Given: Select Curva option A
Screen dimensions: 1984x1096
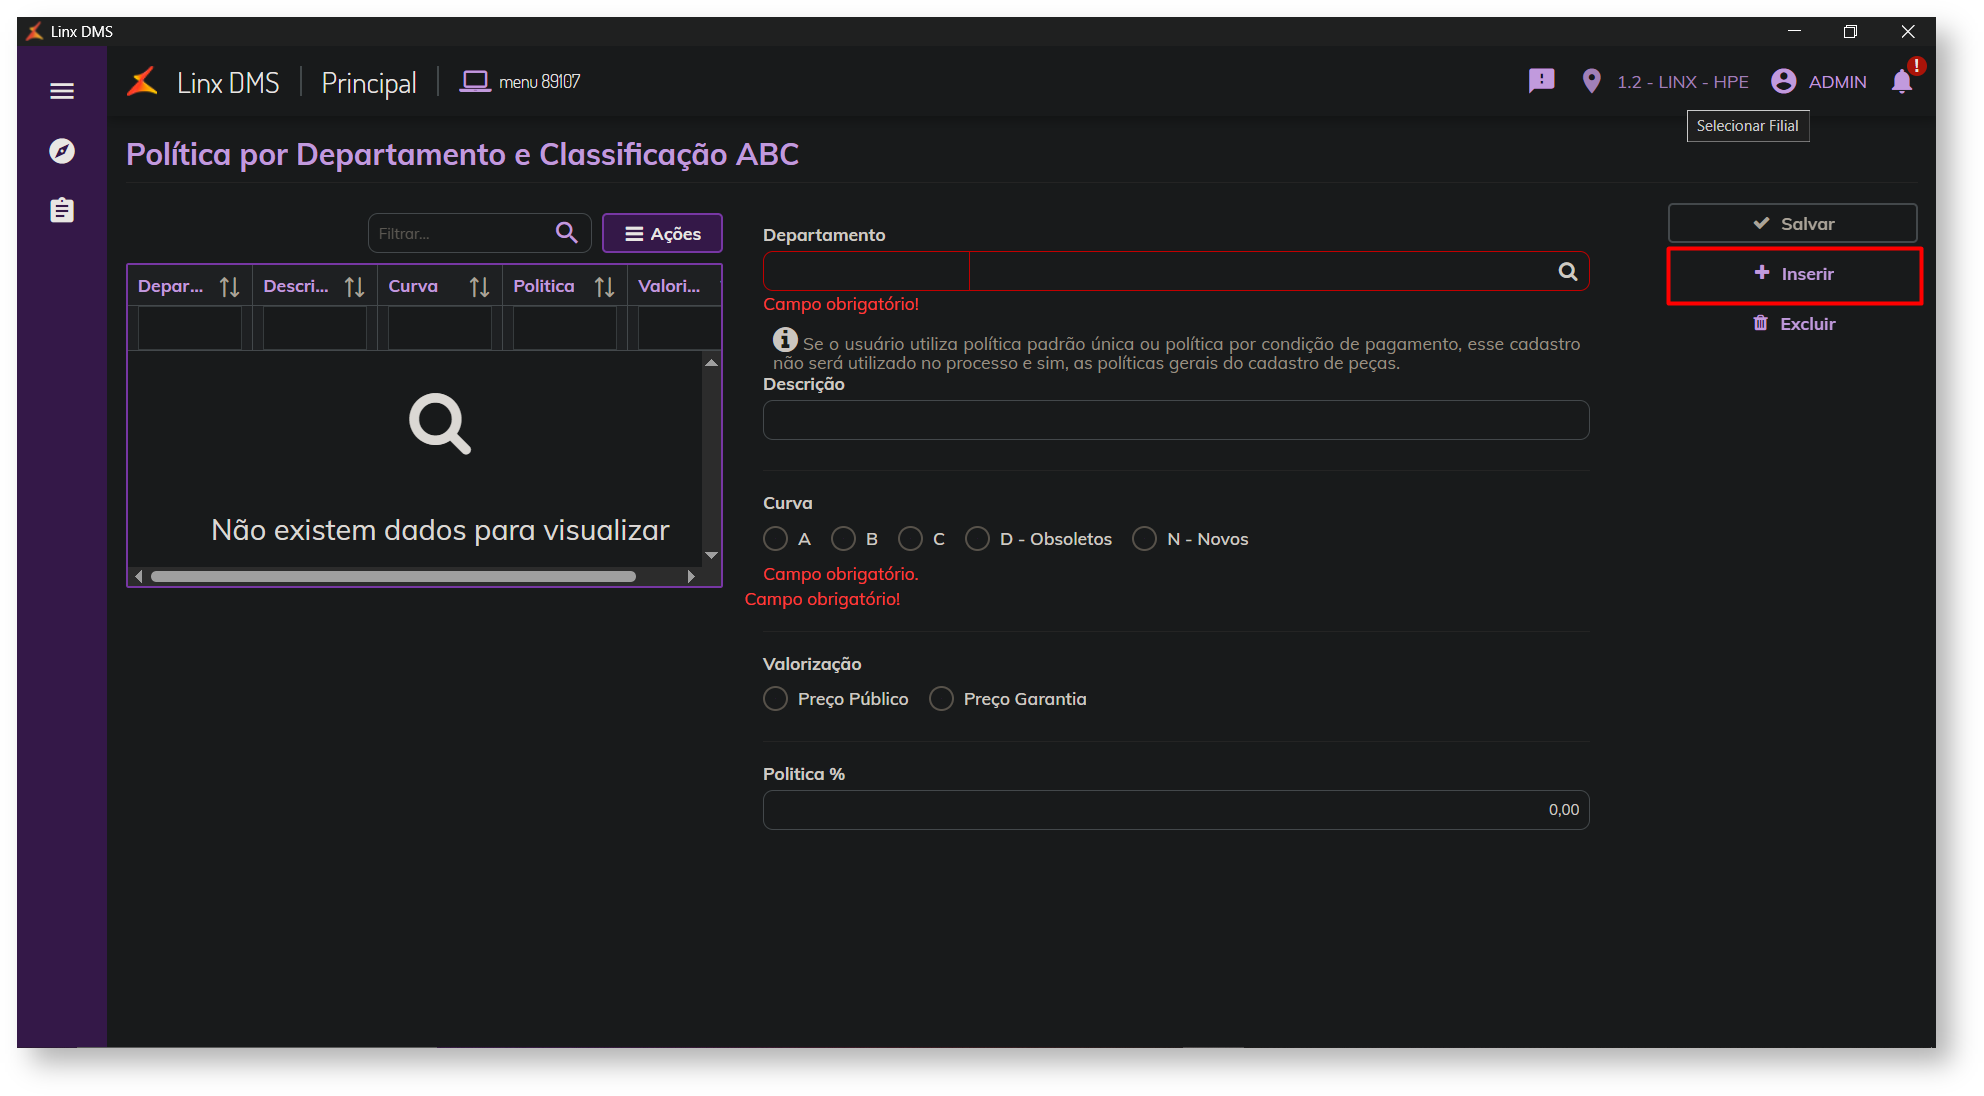Looking at the screenshot, I should 775,539.
